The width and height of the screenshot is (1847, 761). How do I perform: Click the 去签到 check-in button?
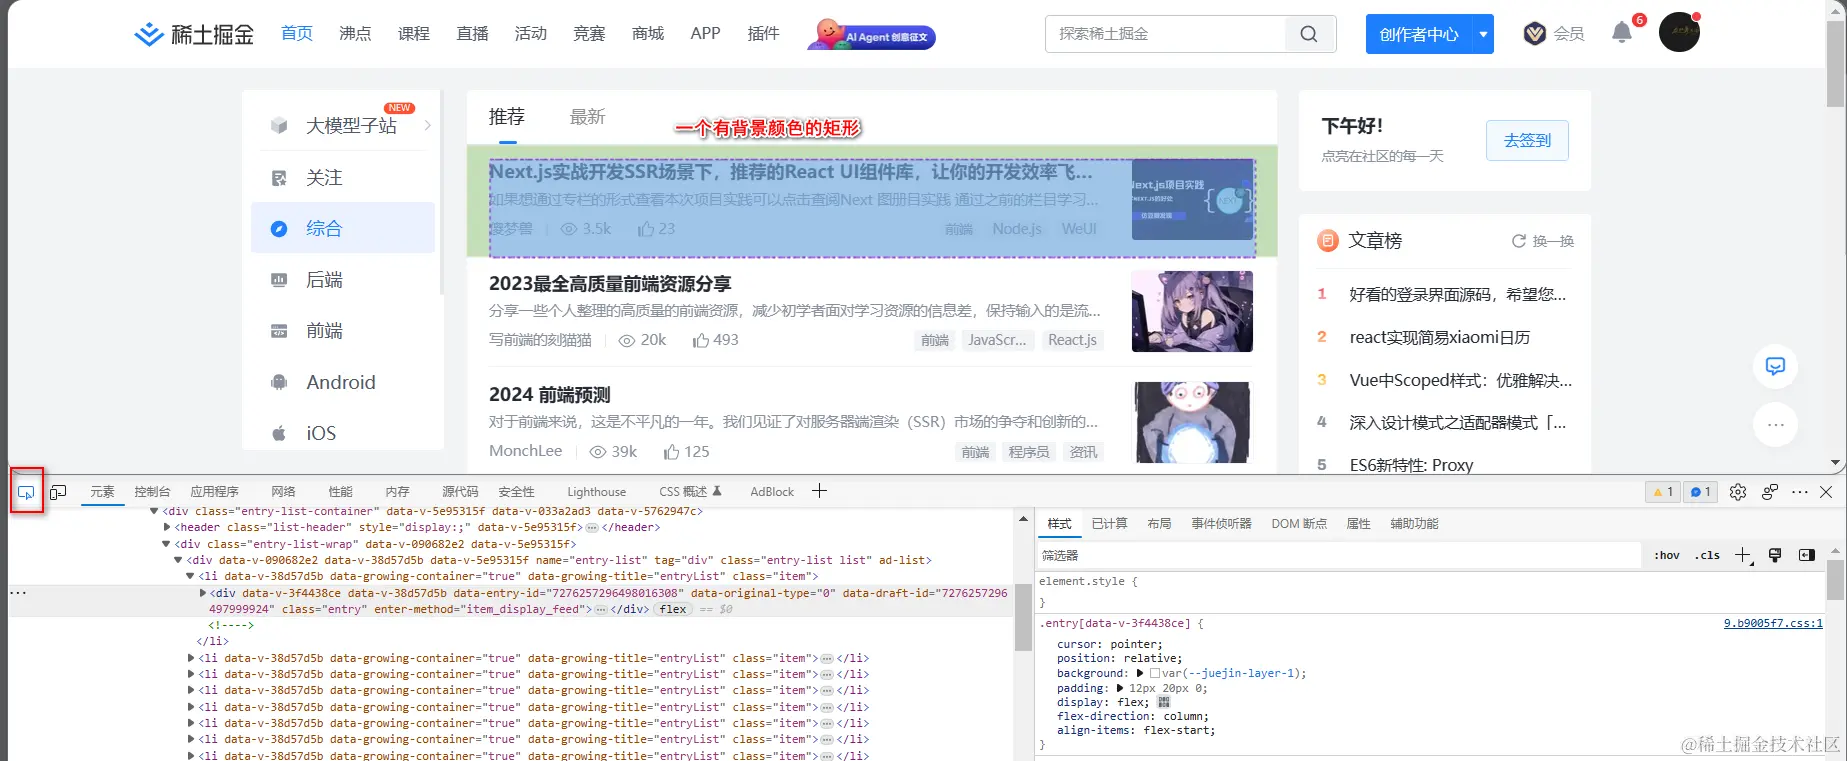tap(1527, 141)
